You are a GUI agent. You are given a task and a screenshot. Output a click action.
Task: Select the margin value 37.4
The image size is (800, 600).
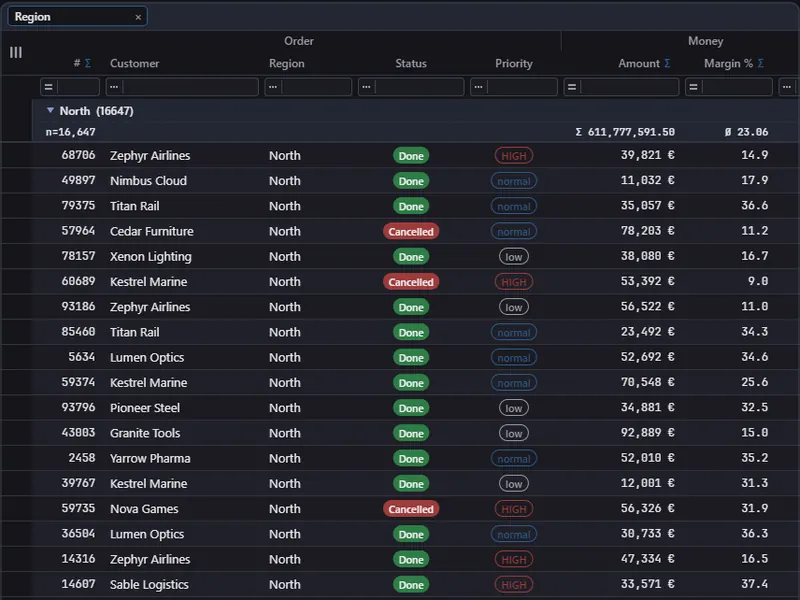coord(755,584)
